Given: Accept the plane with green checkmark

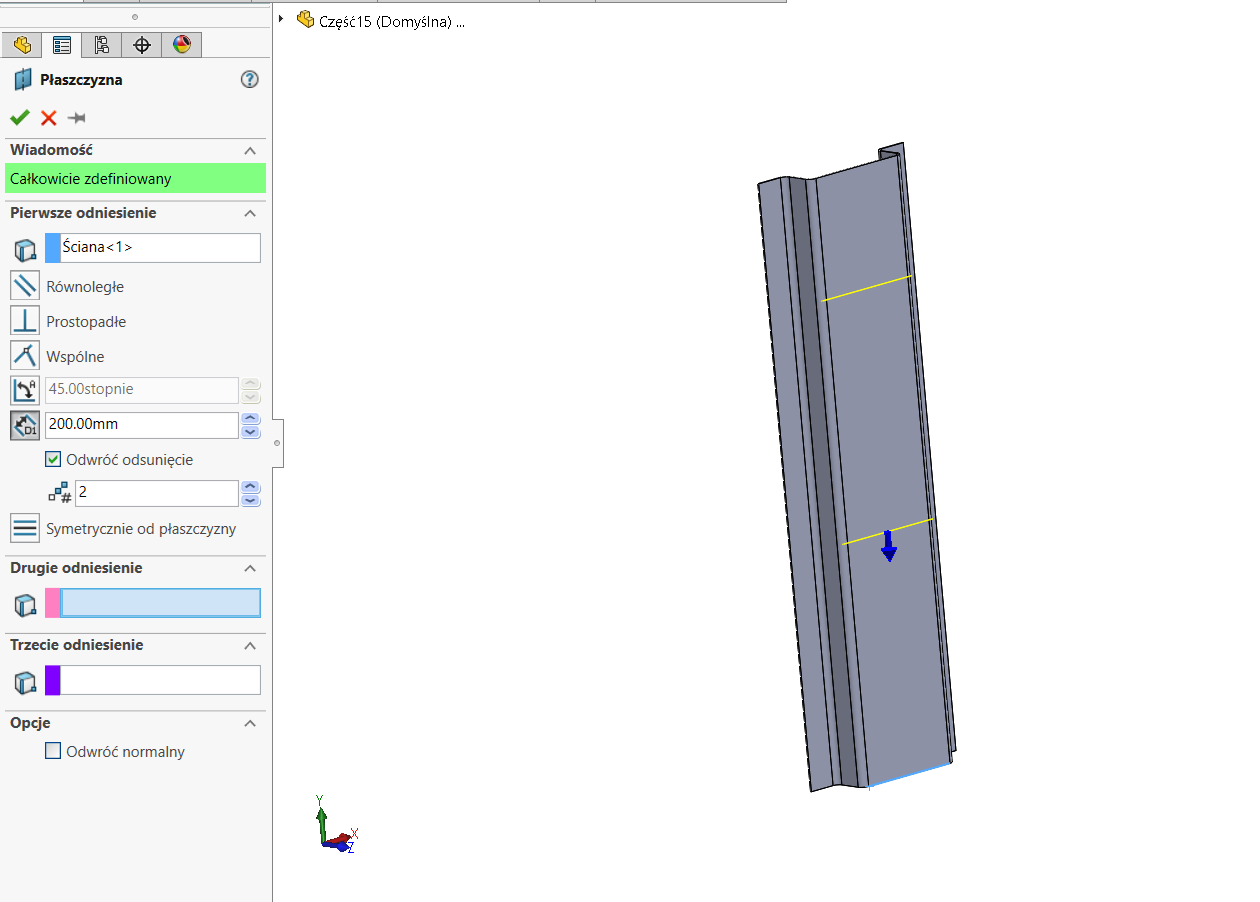Looking at the screenshot, I should (20, 117).
